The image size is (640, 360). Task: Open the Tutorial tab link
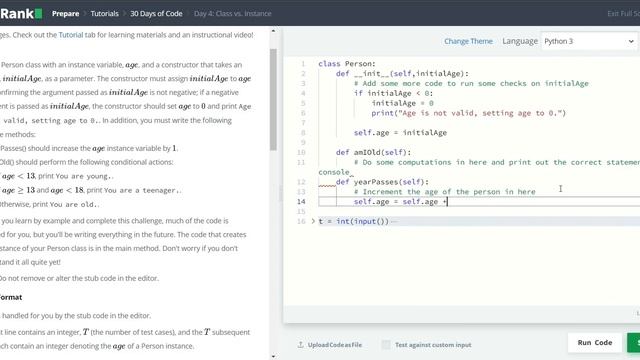coord(71,35)
